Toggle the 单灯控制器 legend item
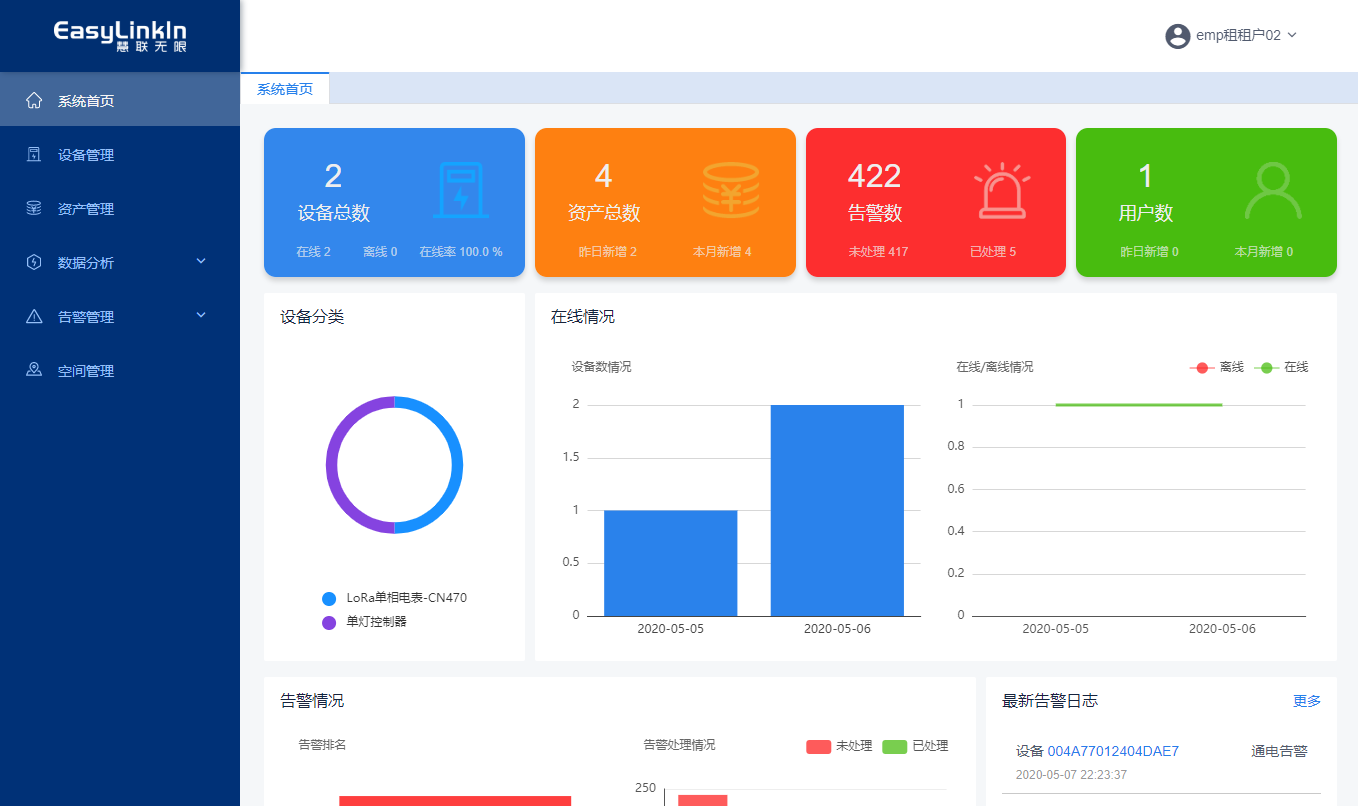1358x806 pixels. pyautogui.click(x=364, y=622)
